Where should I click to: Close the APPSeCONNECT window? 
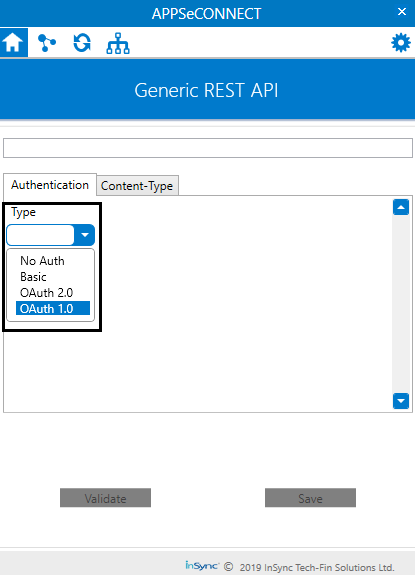pyautogui.click(x=402, y=12)
